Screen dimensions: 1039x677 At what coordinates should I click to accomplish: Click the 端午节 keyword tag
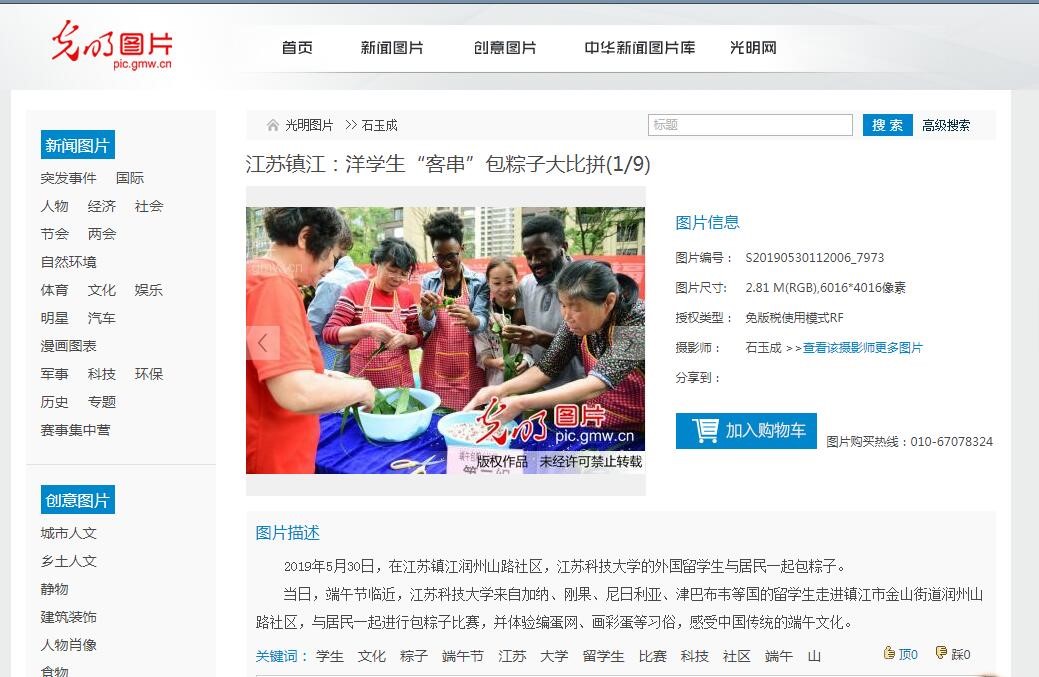(463, 656)
